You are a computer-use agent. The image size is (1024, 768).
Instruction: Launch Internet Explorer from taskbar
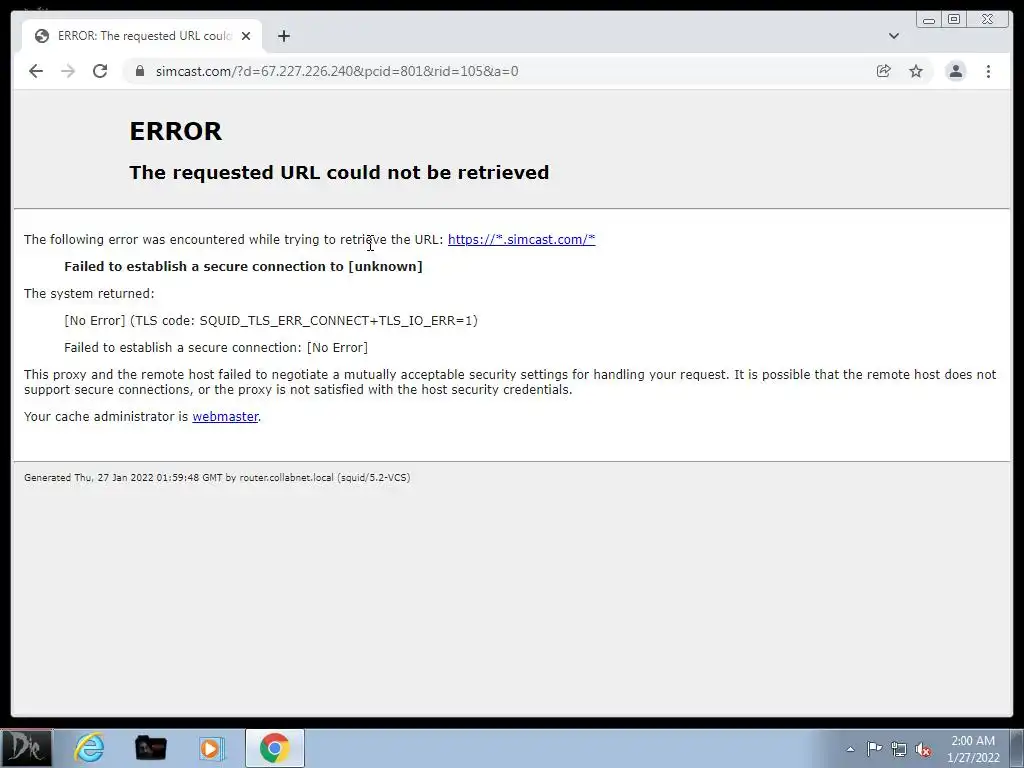pos(89,748)
